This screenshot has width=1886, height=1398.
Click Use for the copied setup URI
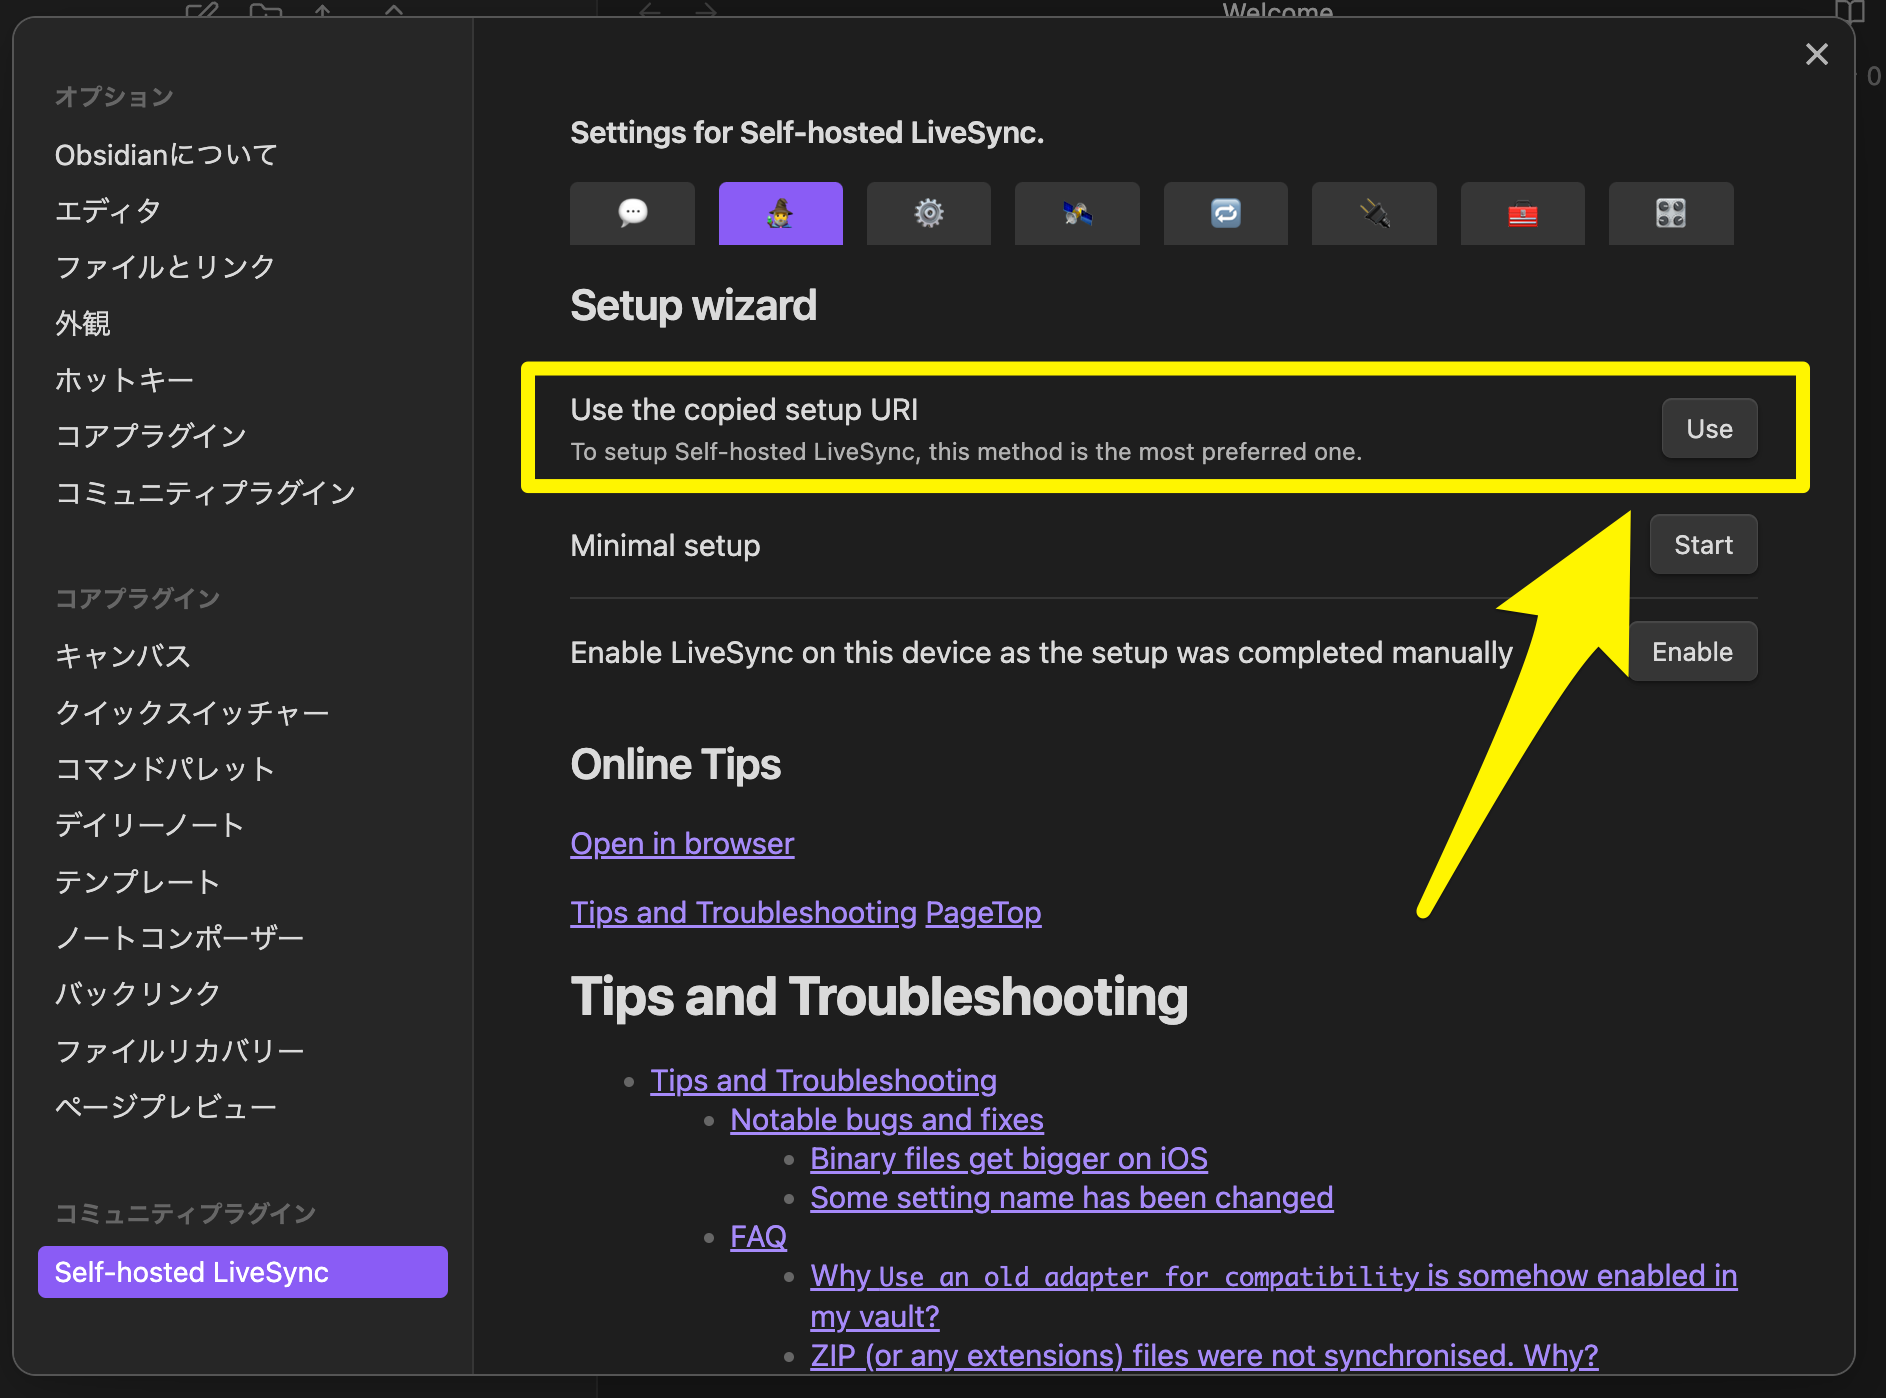pyautogui.click(x=1708, y=428)
